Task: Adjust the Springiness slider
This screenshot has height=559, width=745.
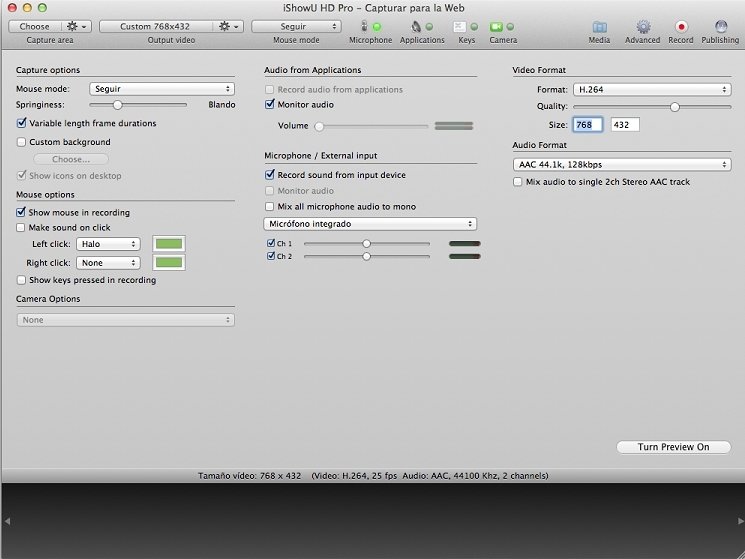Action: [118, 104]
